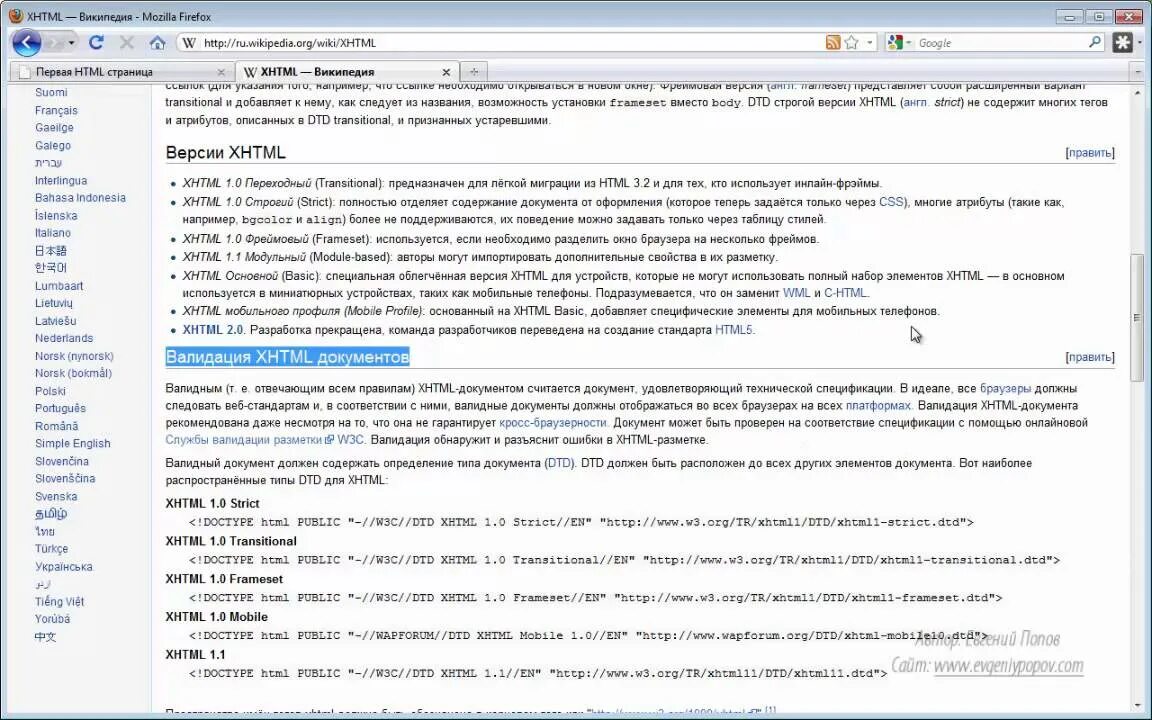Switch language to Italiano
The height and width of the screenshot is (720, 1152).
click(52, 233)
